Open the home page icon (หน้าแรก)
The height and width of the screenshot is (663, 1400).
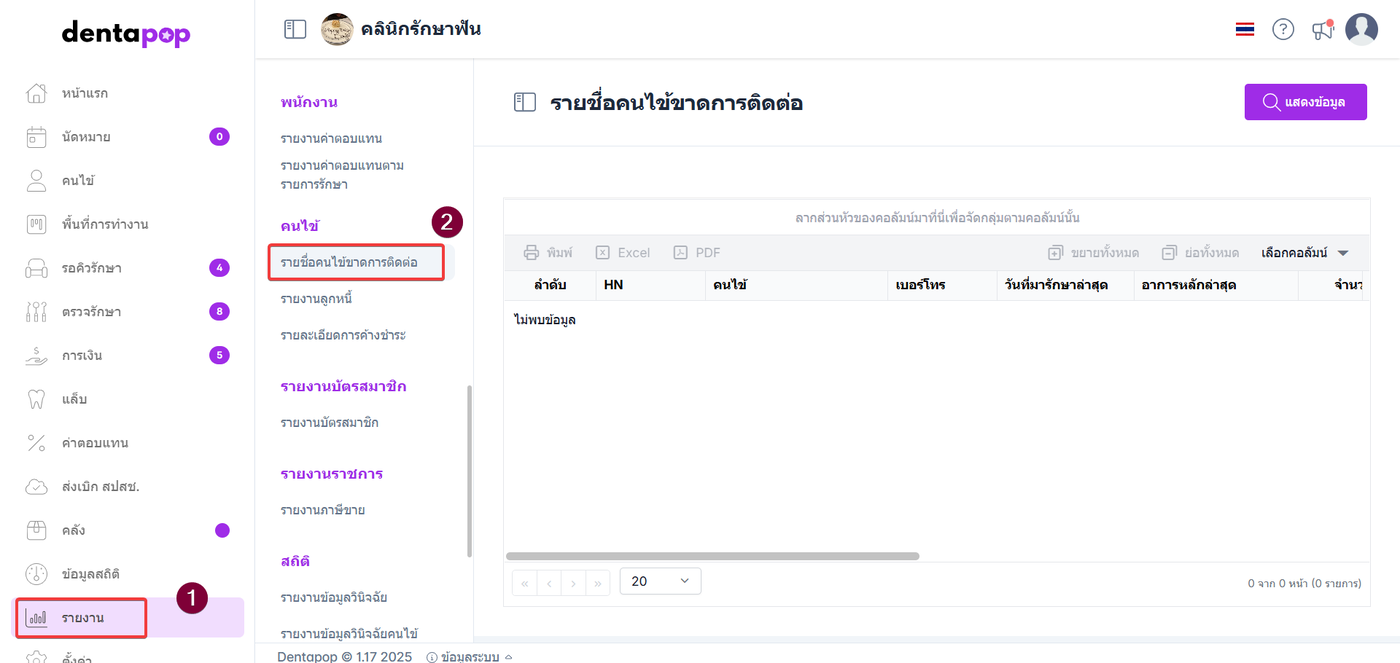click(x=36, y=93)
